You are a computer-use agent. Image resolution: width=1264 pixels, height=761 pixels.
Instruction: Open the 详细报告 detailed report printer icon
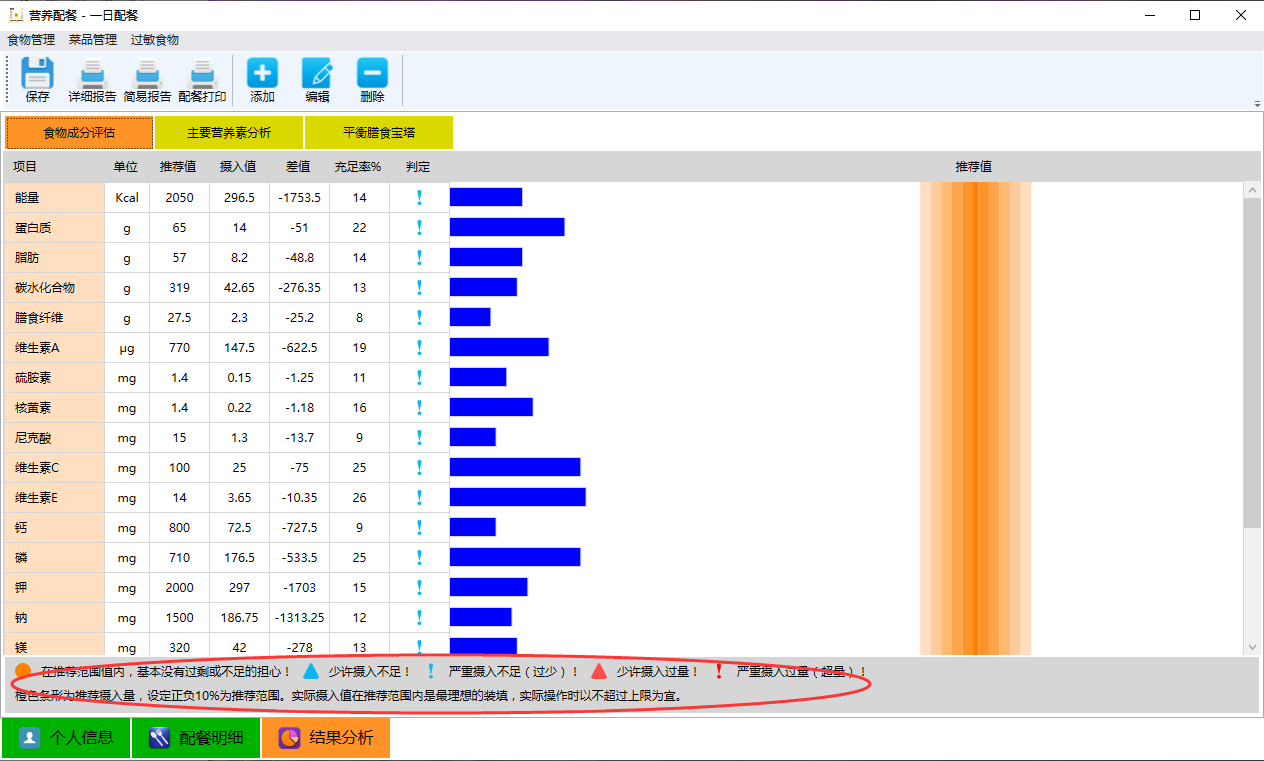coord(92,75)
